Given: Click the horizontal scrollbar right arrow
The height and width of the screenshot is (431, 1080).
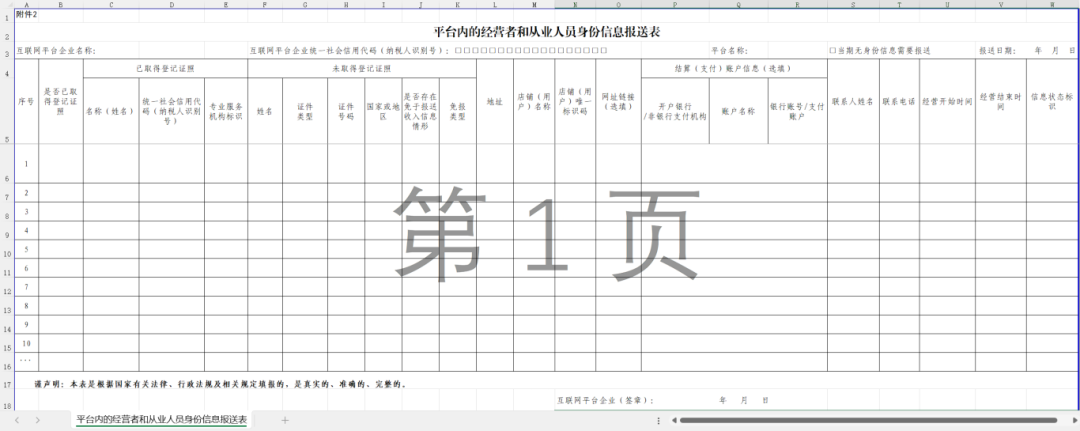Looking at the screenshot, I should click(x=1074, y=420).
